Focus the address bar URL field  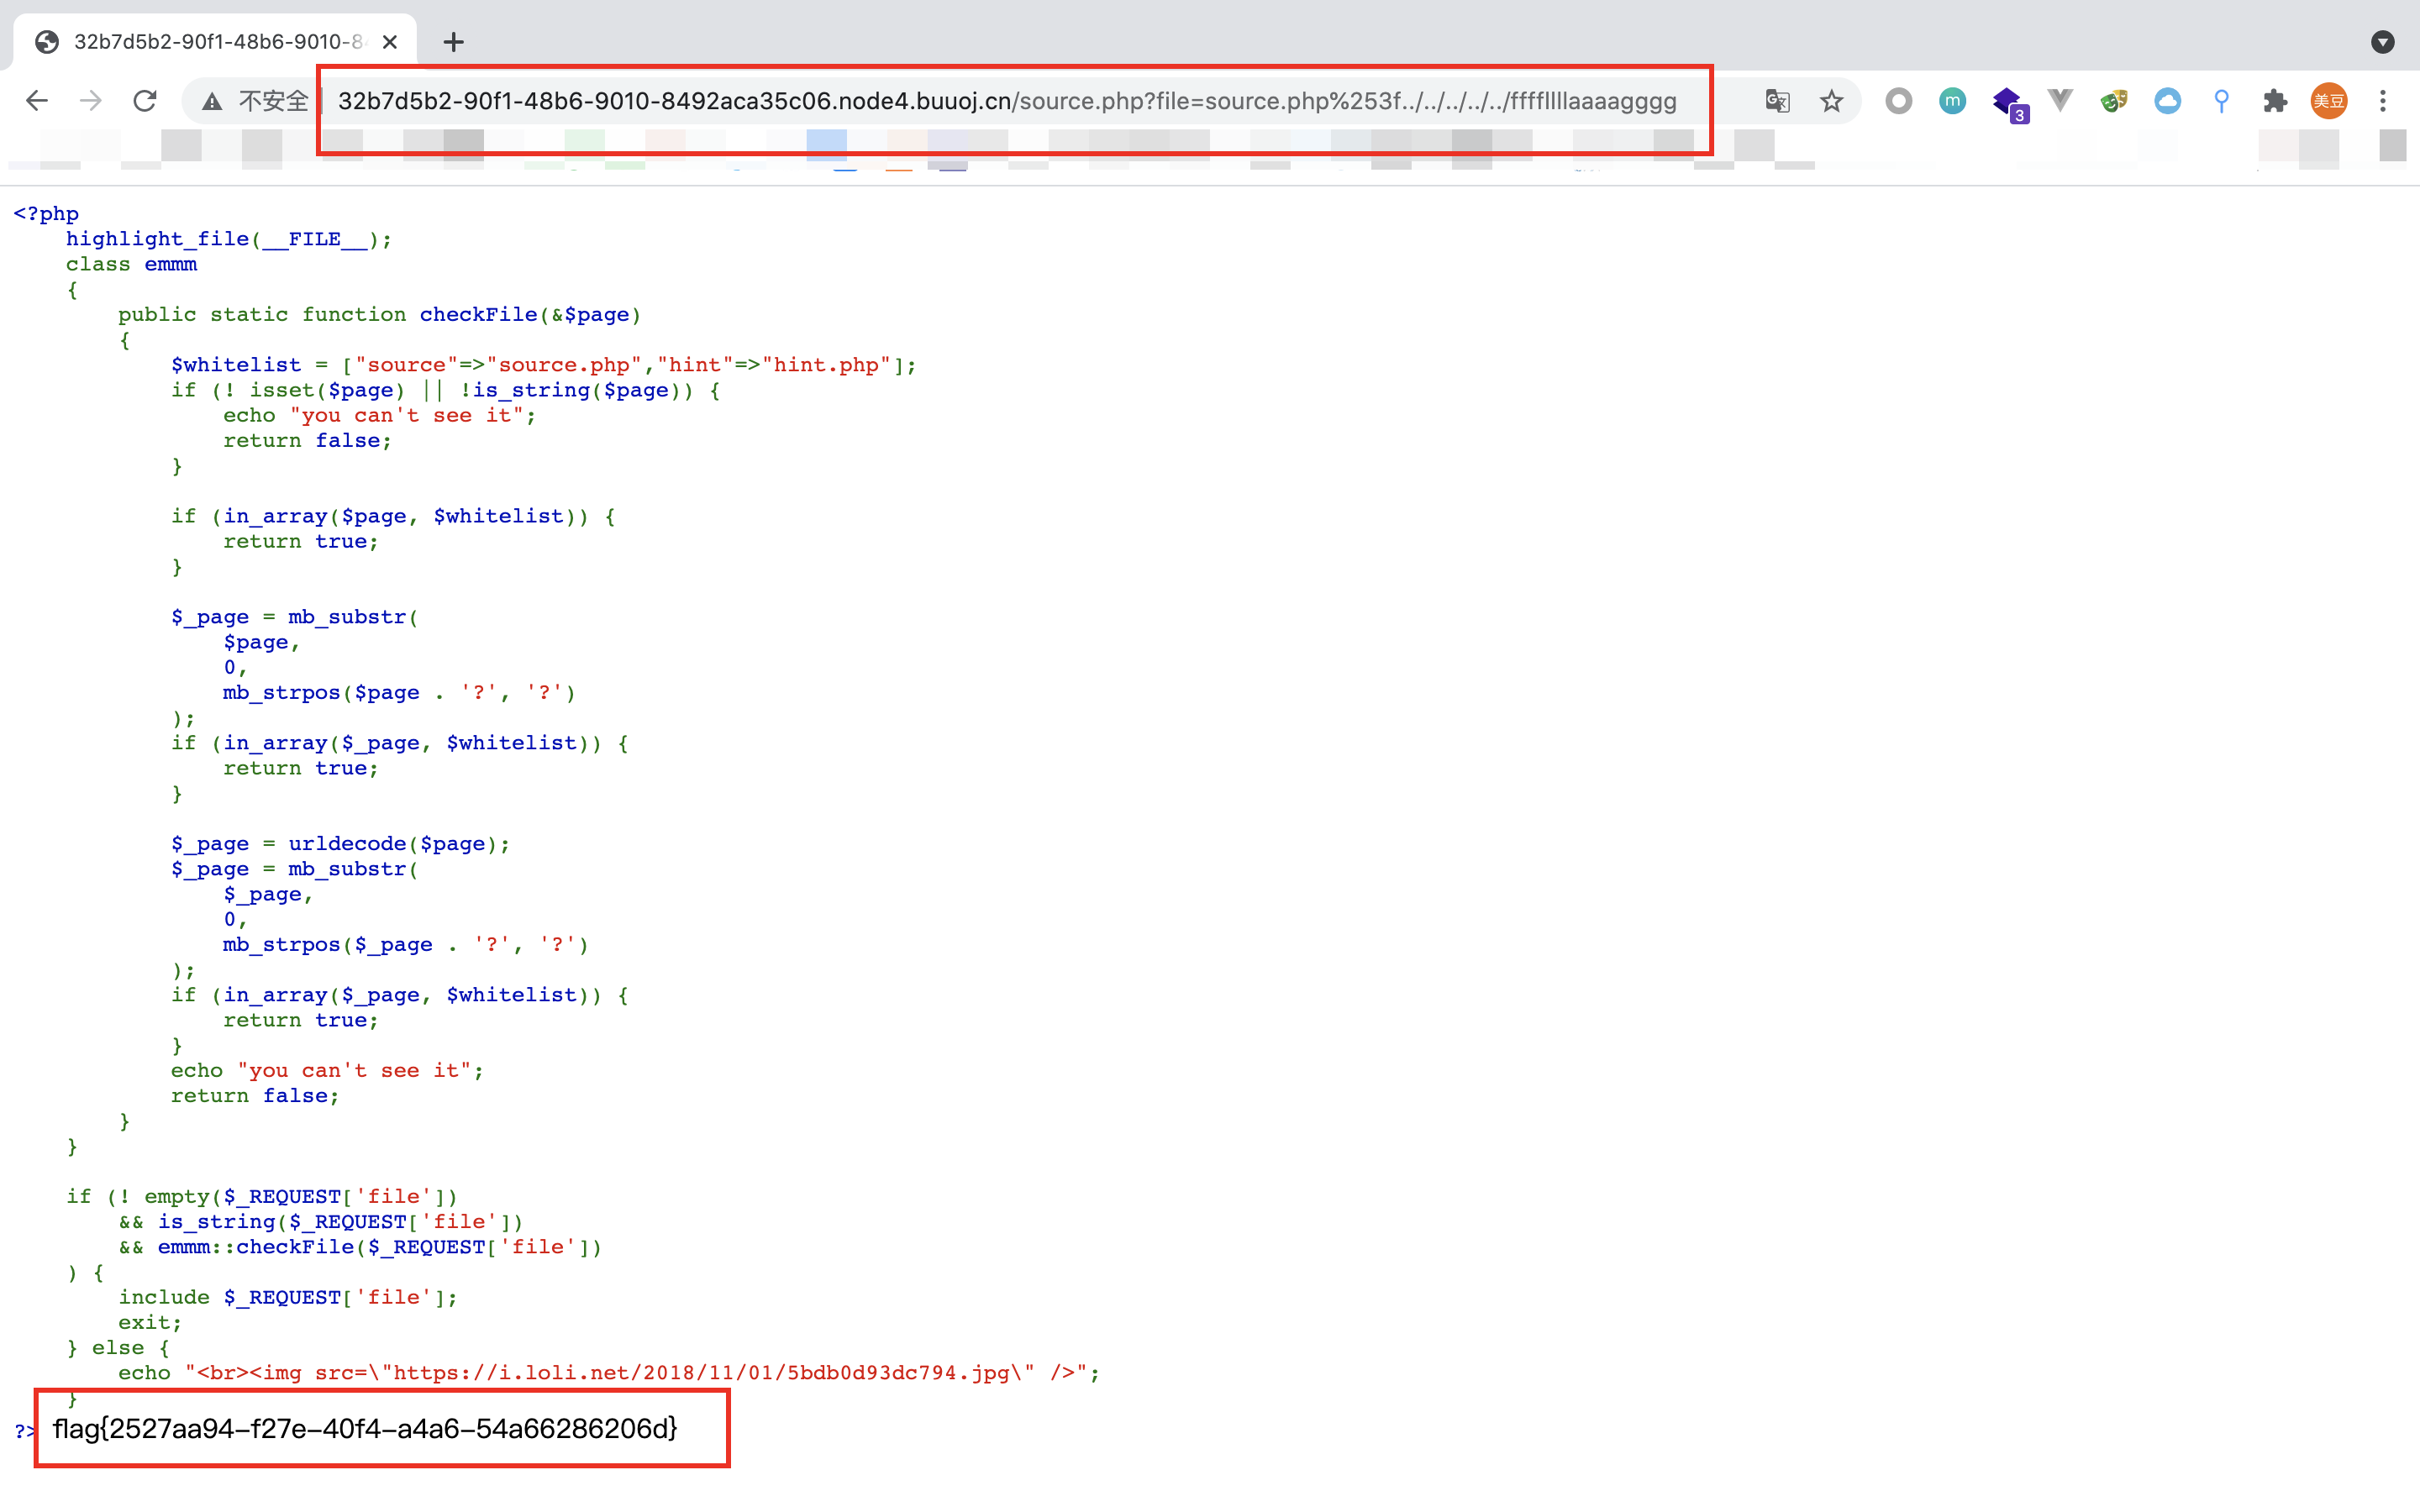point(1006,101)
